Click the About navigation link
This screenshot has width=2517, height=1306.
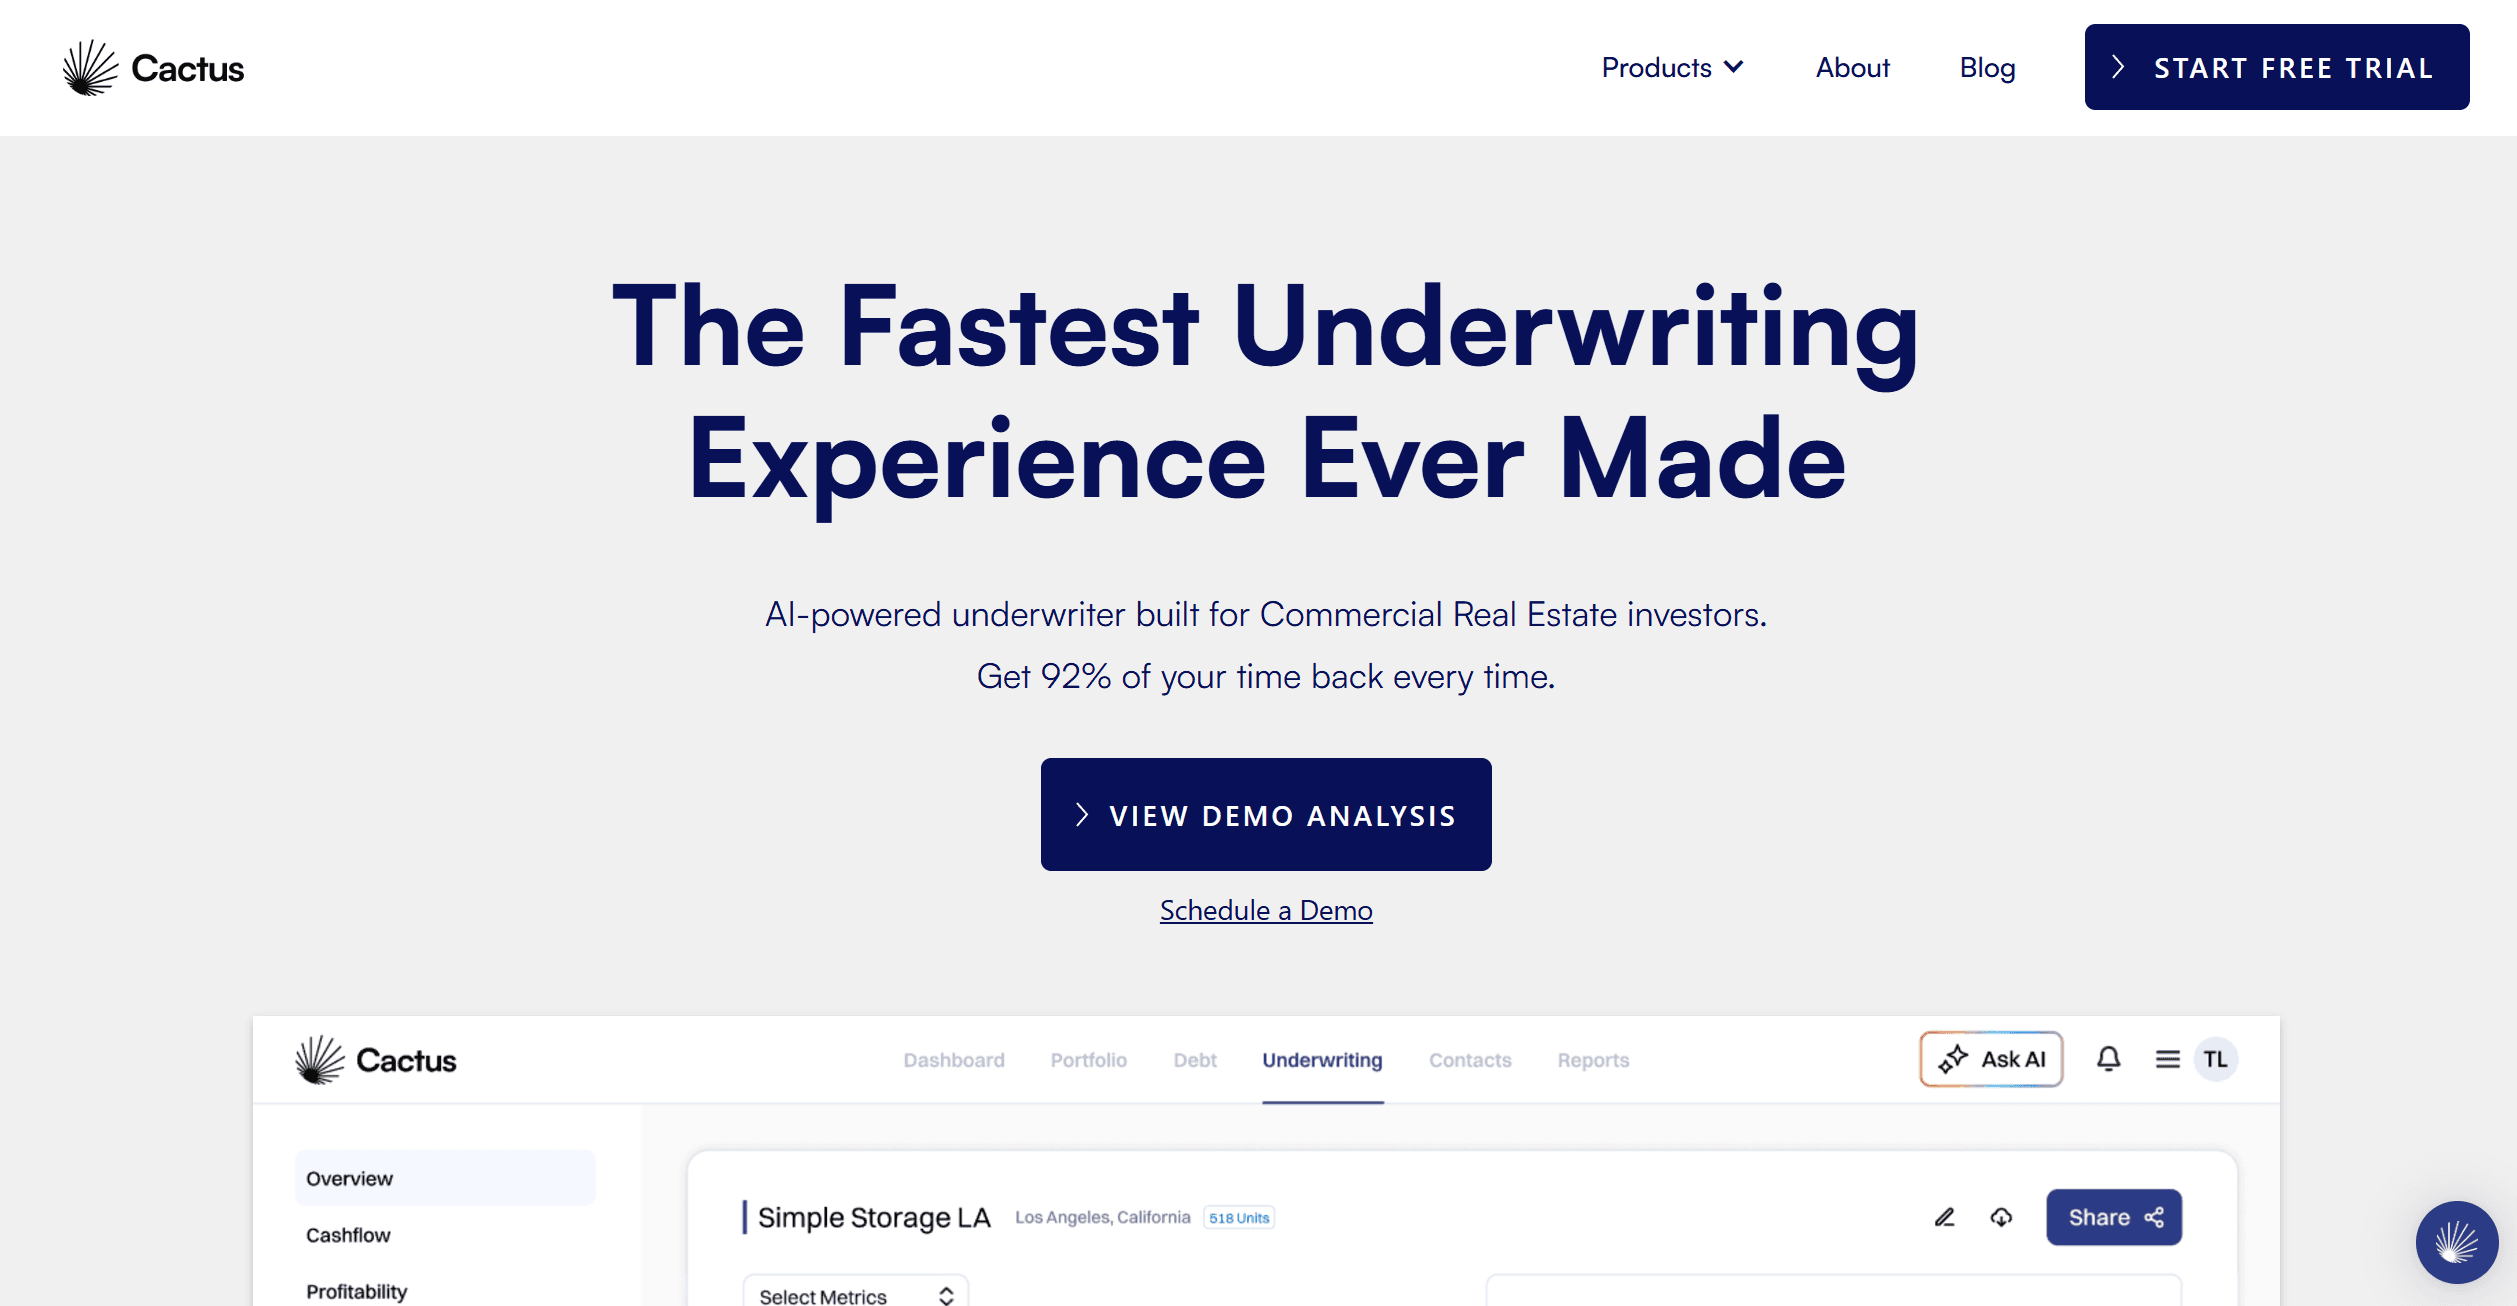point(1851,67)
